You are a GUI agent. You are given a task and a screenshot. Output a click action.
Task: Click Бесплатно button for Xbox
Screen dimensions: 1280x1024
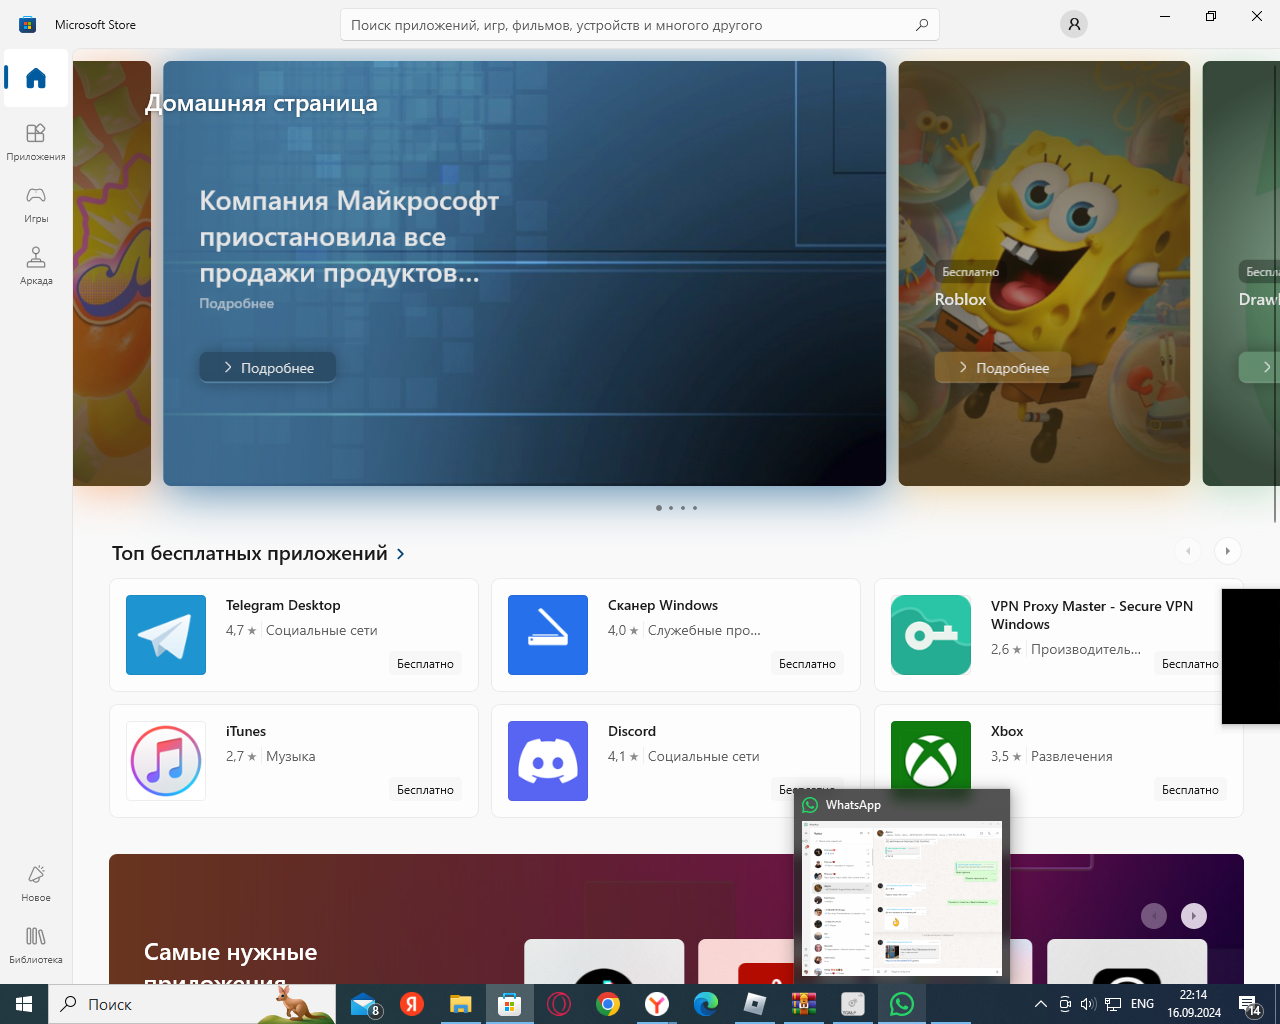[1190, 790]
